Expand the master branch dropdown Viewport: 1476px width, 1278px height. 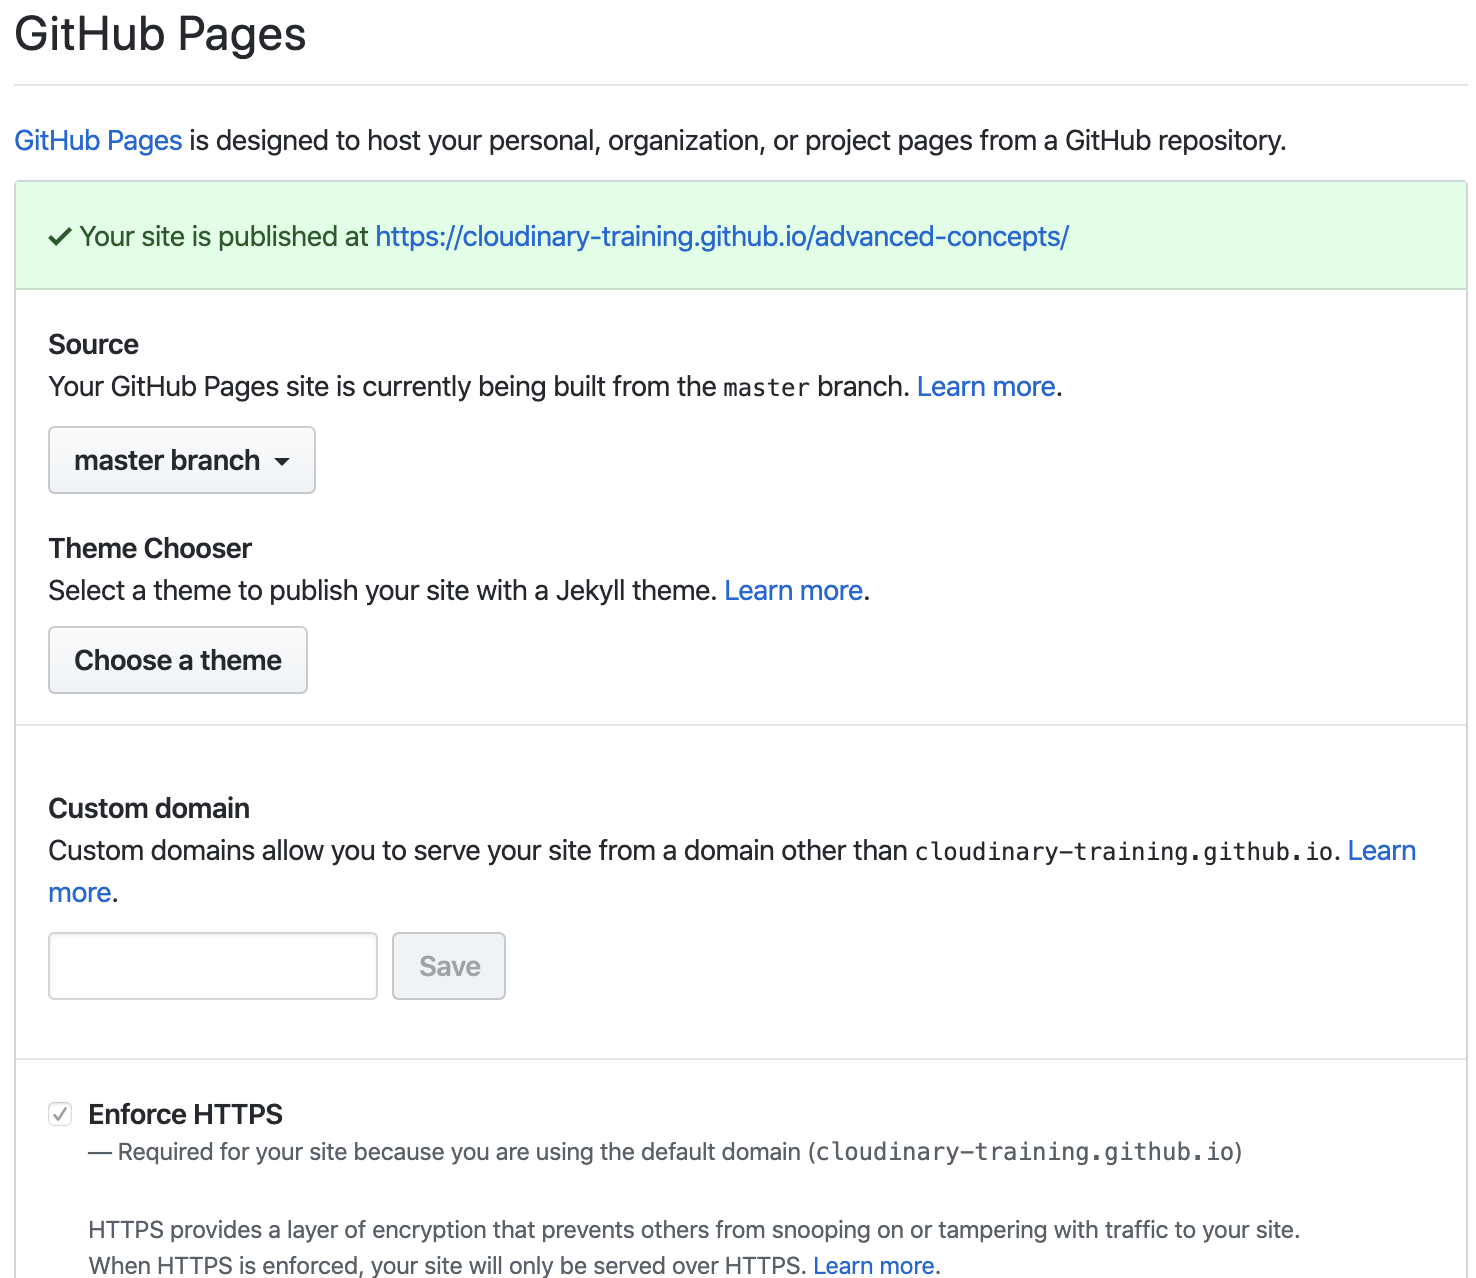(182, 460)
